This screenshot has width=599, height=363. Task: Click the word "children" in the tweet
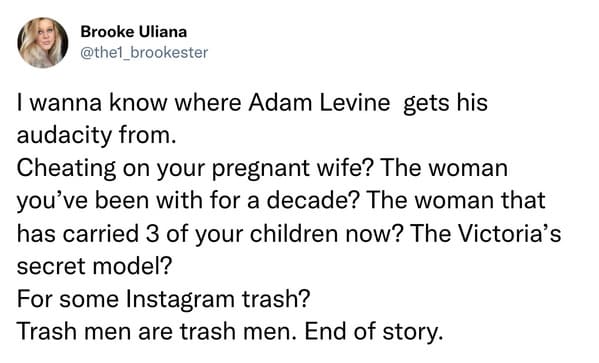[294, 233]
